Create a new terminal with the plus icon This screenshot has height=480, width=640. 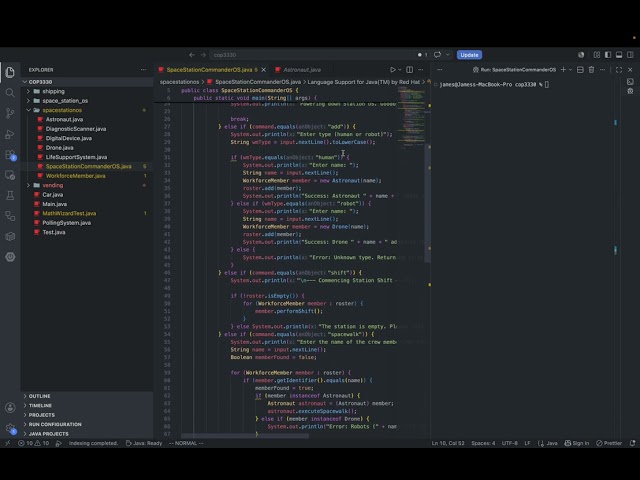[563, 70]
